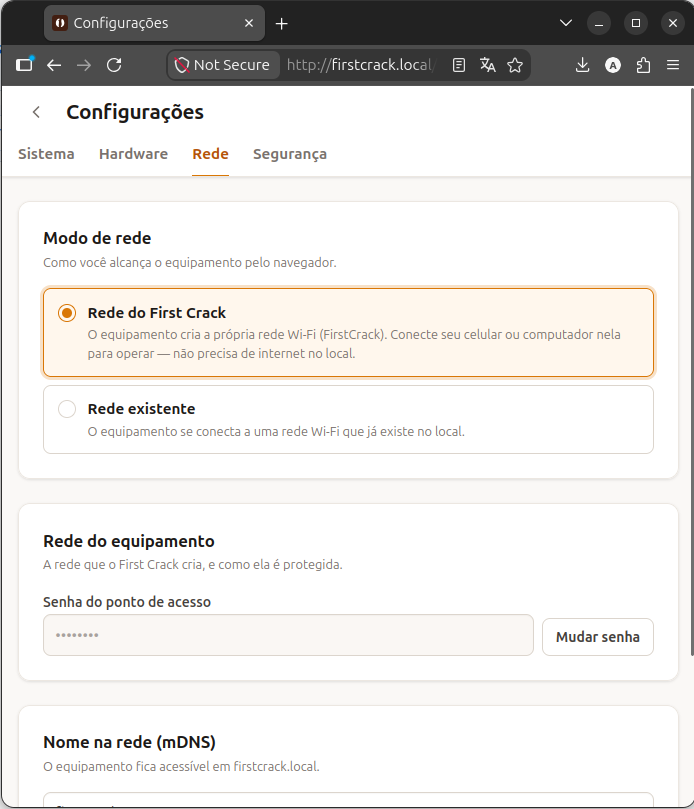Click the text 'Como você alcança o equipamento pelo navegador.'
694x809 pixels.
(x=190, y=263)
